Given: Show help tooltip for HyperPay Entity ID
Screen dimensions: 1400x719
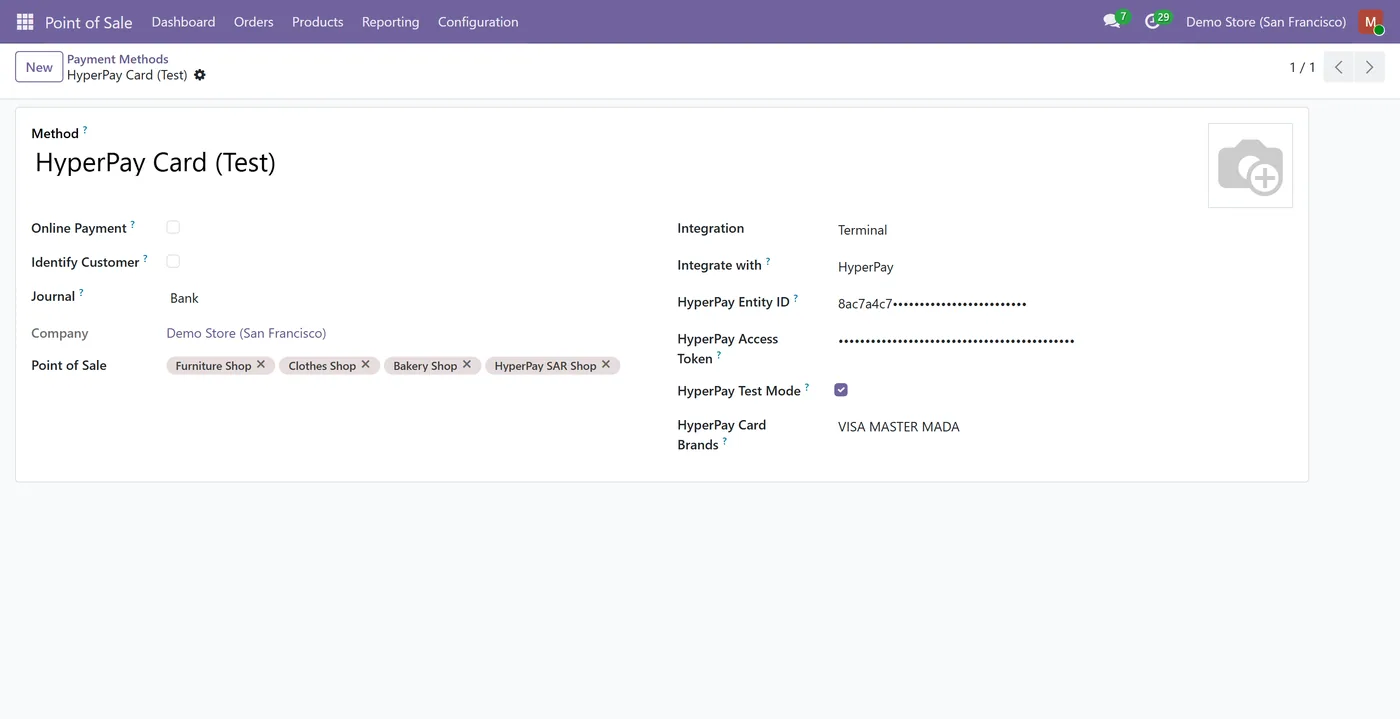Looking at the screenshot, I should (x=796, y=299).
